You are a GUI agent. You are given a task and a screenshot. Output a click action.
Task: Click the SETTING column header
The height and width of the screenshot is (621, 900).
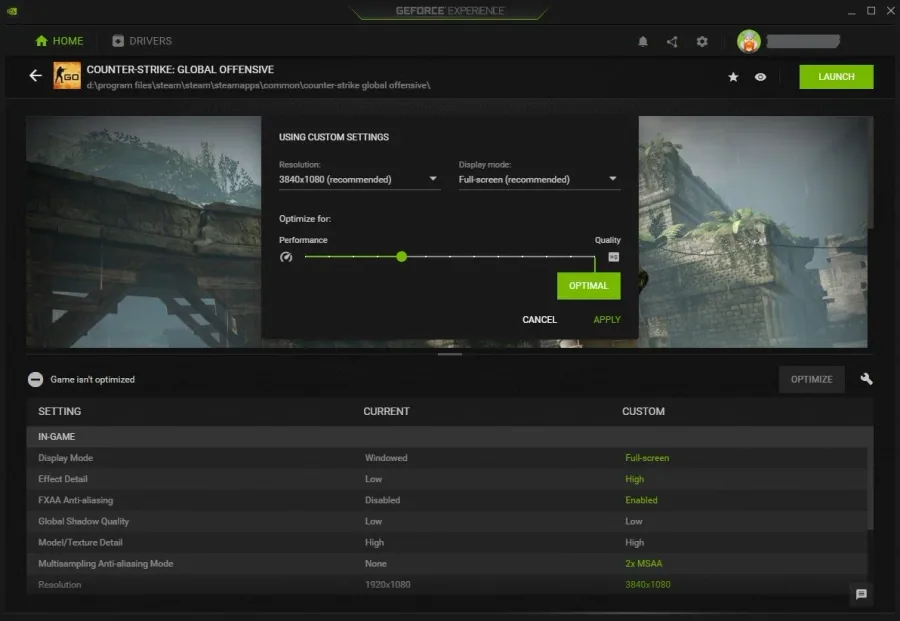[60, 412]
